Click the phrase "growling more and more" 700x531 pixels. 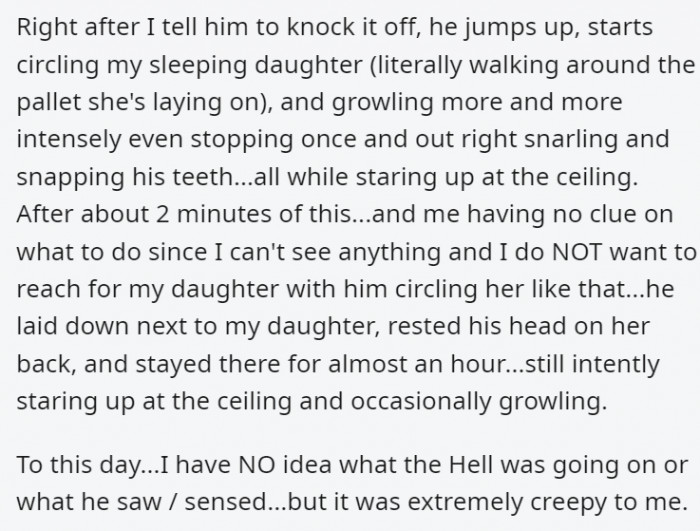[477, 102]
